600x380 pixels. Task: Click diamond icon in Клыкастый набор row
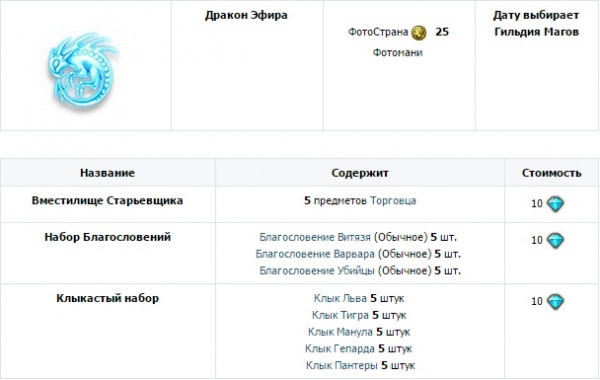tap(555, 302)
